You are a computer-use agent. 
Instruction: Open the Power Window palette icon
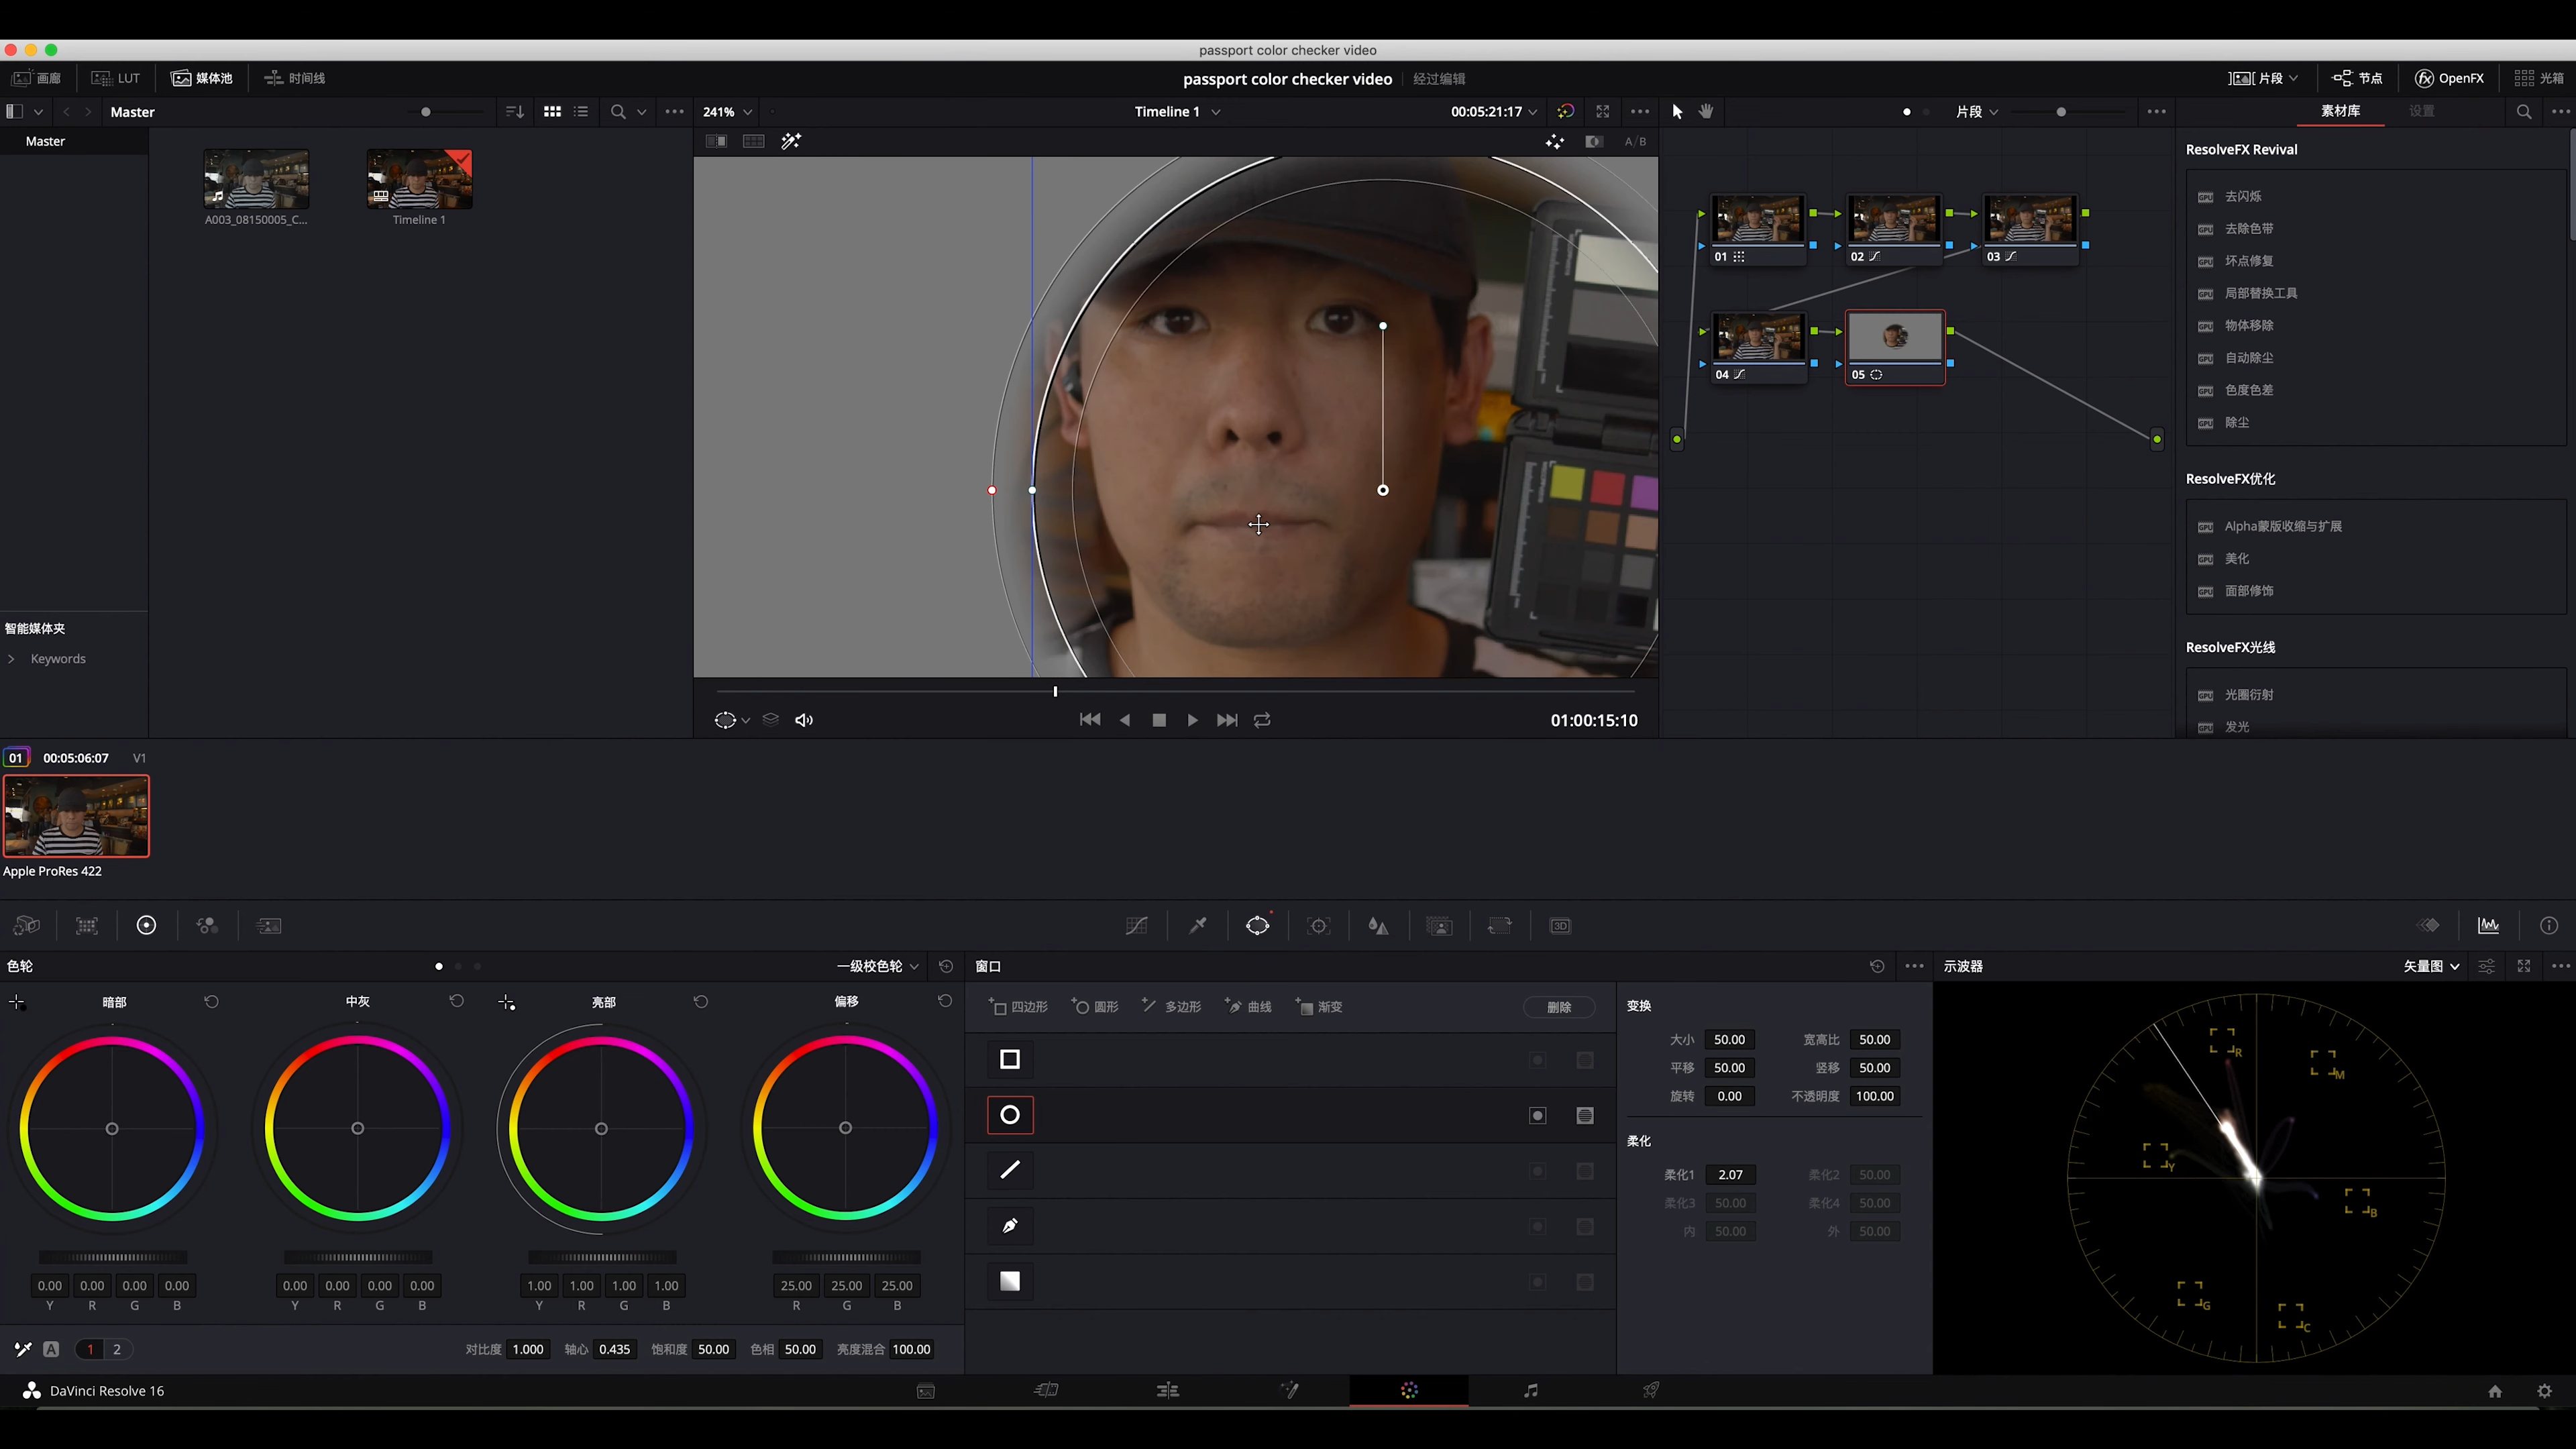1257,926
